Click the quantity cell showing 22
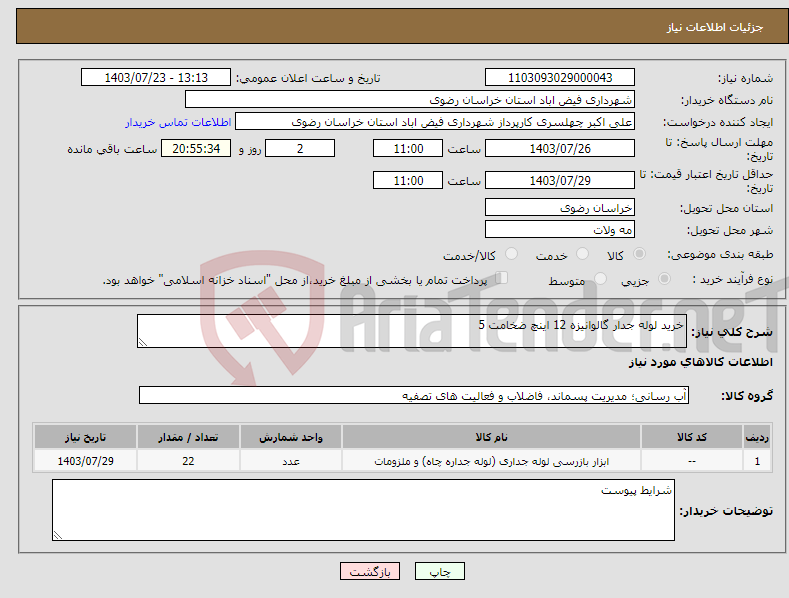The height and width of the screenshot is (598, 789). [188, 461]
